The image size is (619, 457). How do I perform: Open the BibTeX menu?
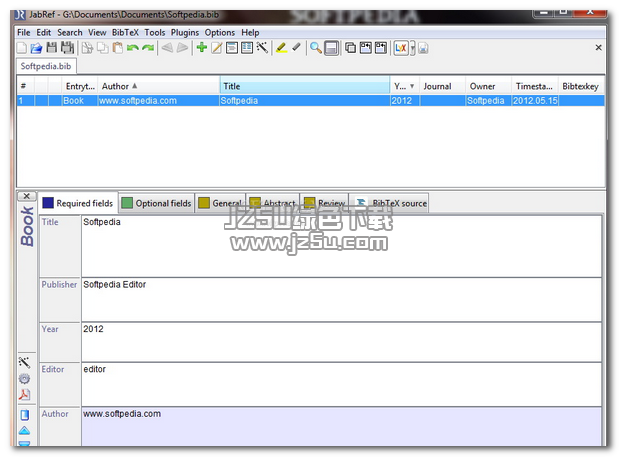125,32
